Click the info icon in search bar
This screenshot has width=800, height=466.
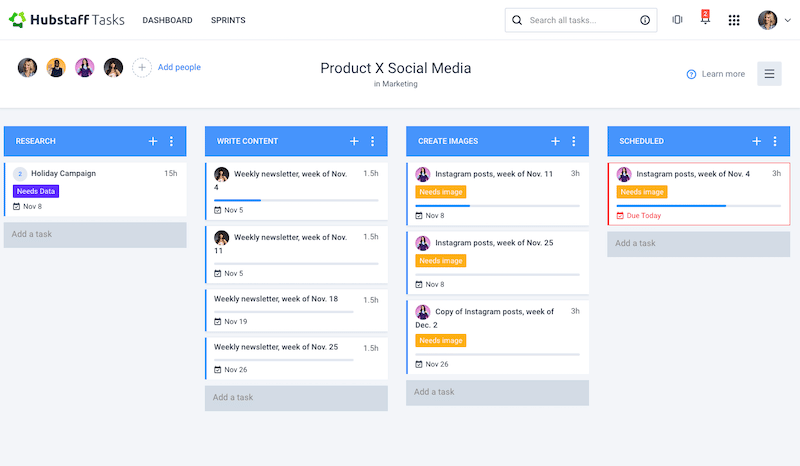(644, 20)
